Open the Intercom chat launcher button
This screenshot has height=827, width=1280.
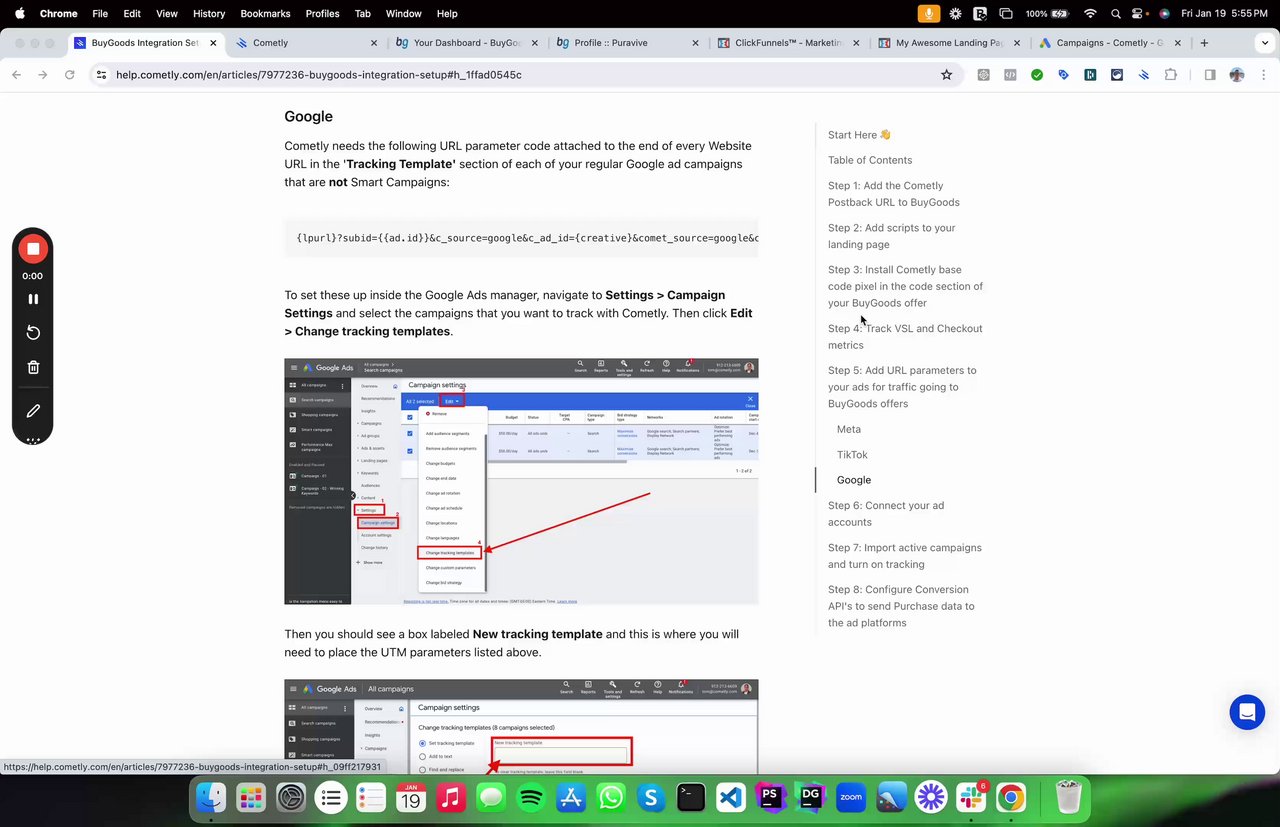(1247, 713)
